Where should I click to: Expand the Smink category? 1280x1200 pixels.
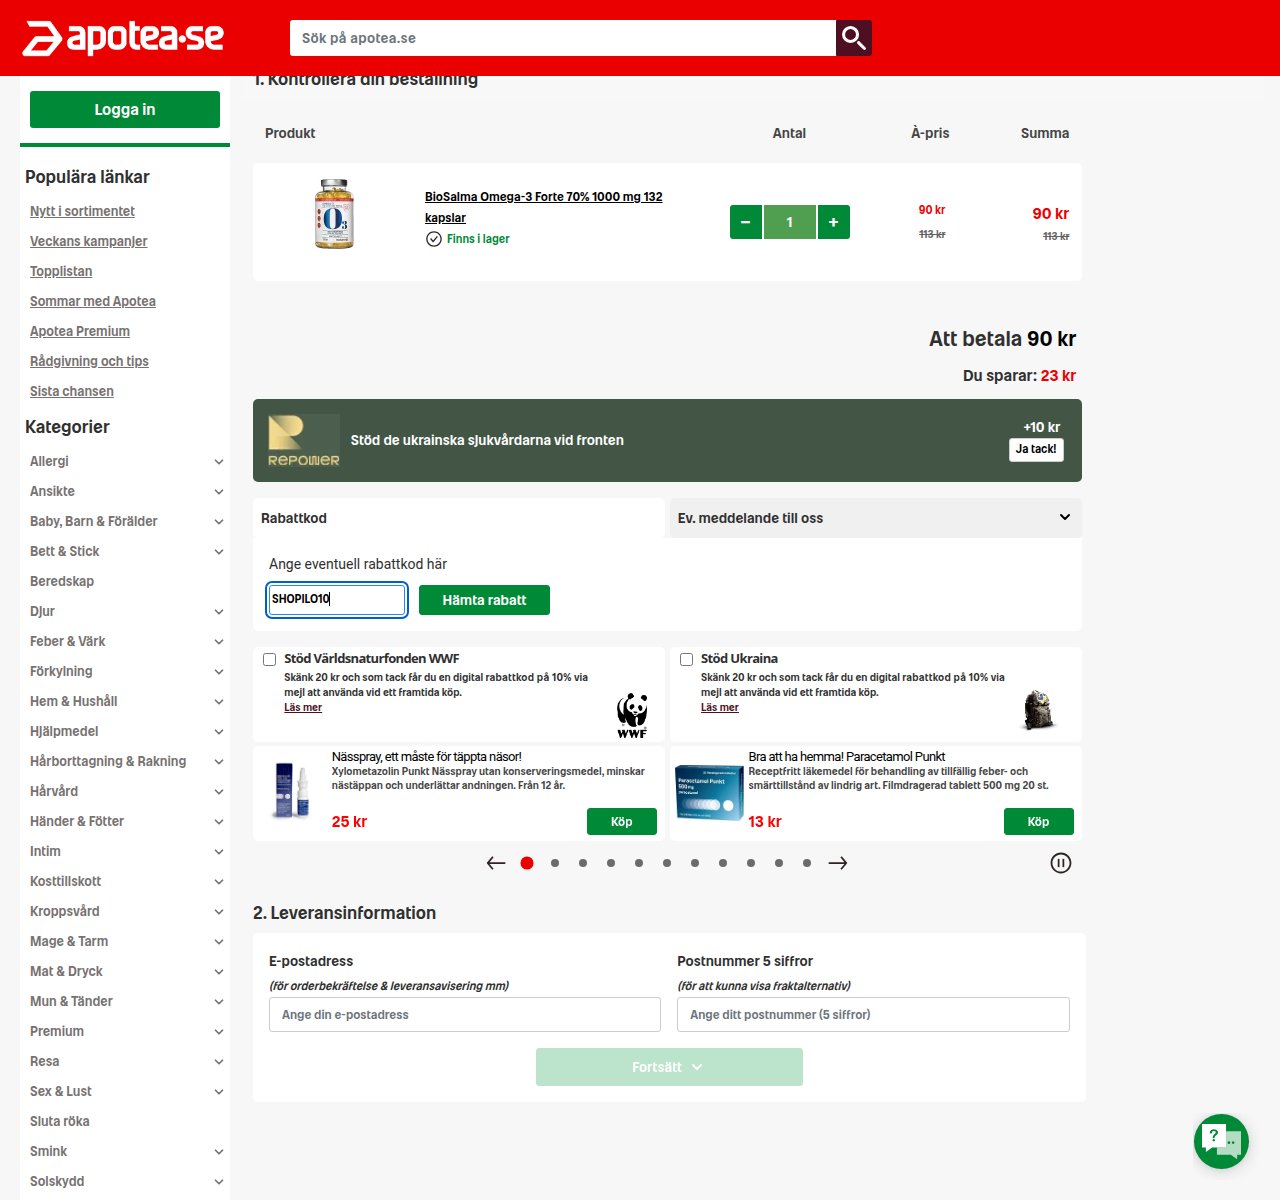coord(219,1152)
